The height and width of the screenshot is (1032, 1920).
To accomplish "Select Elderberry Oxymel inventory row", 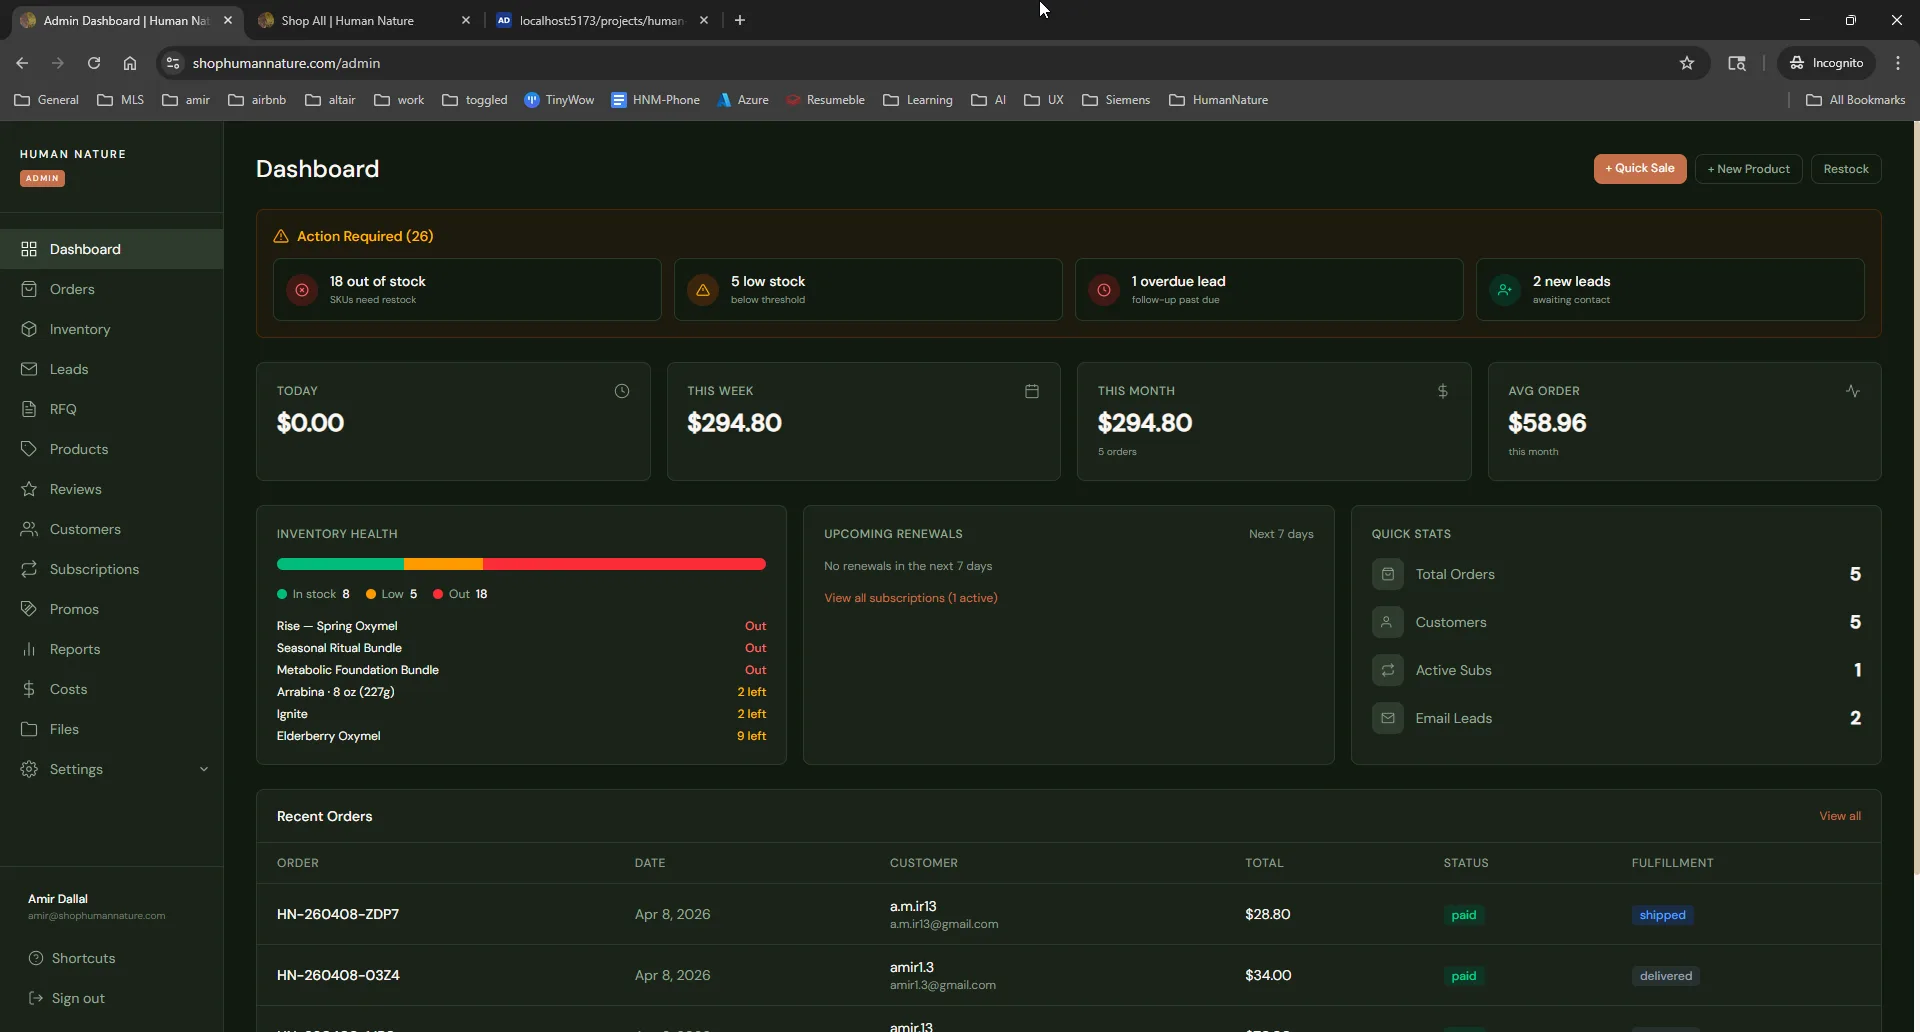I will click(x=521, y=736).
